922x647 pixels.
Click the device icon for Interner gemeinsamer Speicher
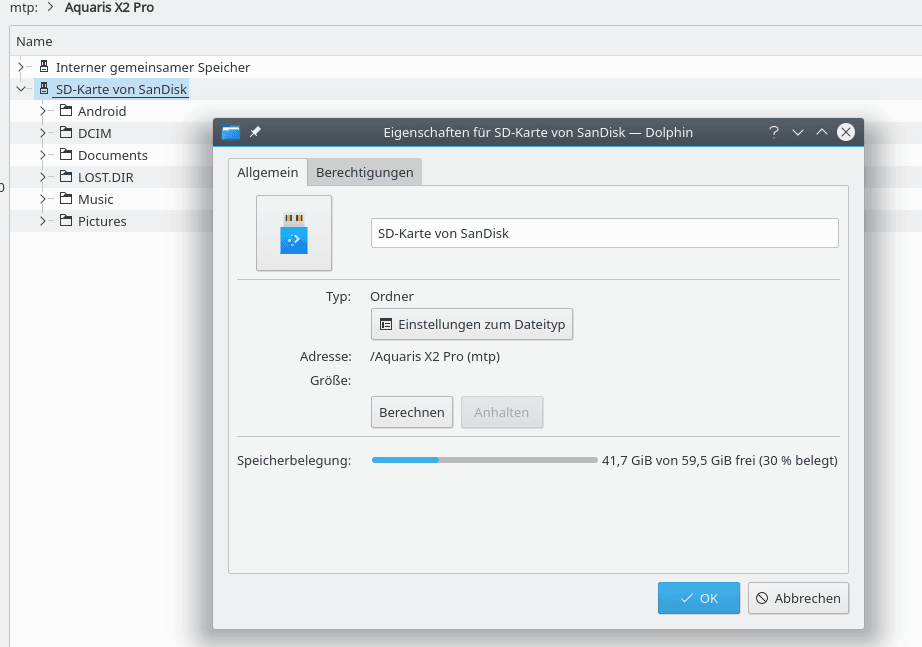click(44, 66)
